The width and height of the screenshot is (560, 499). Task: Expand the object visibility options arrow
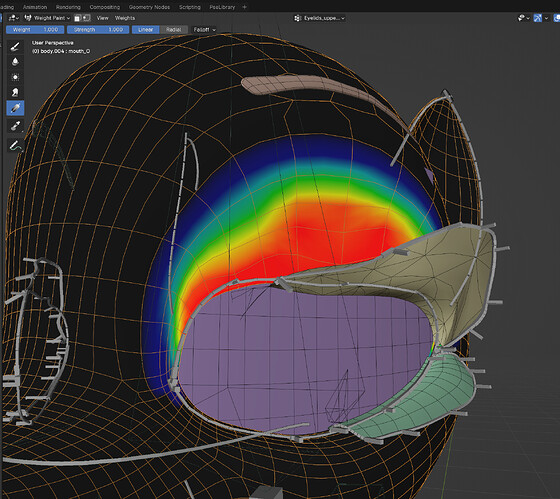[x=528, y=18]
